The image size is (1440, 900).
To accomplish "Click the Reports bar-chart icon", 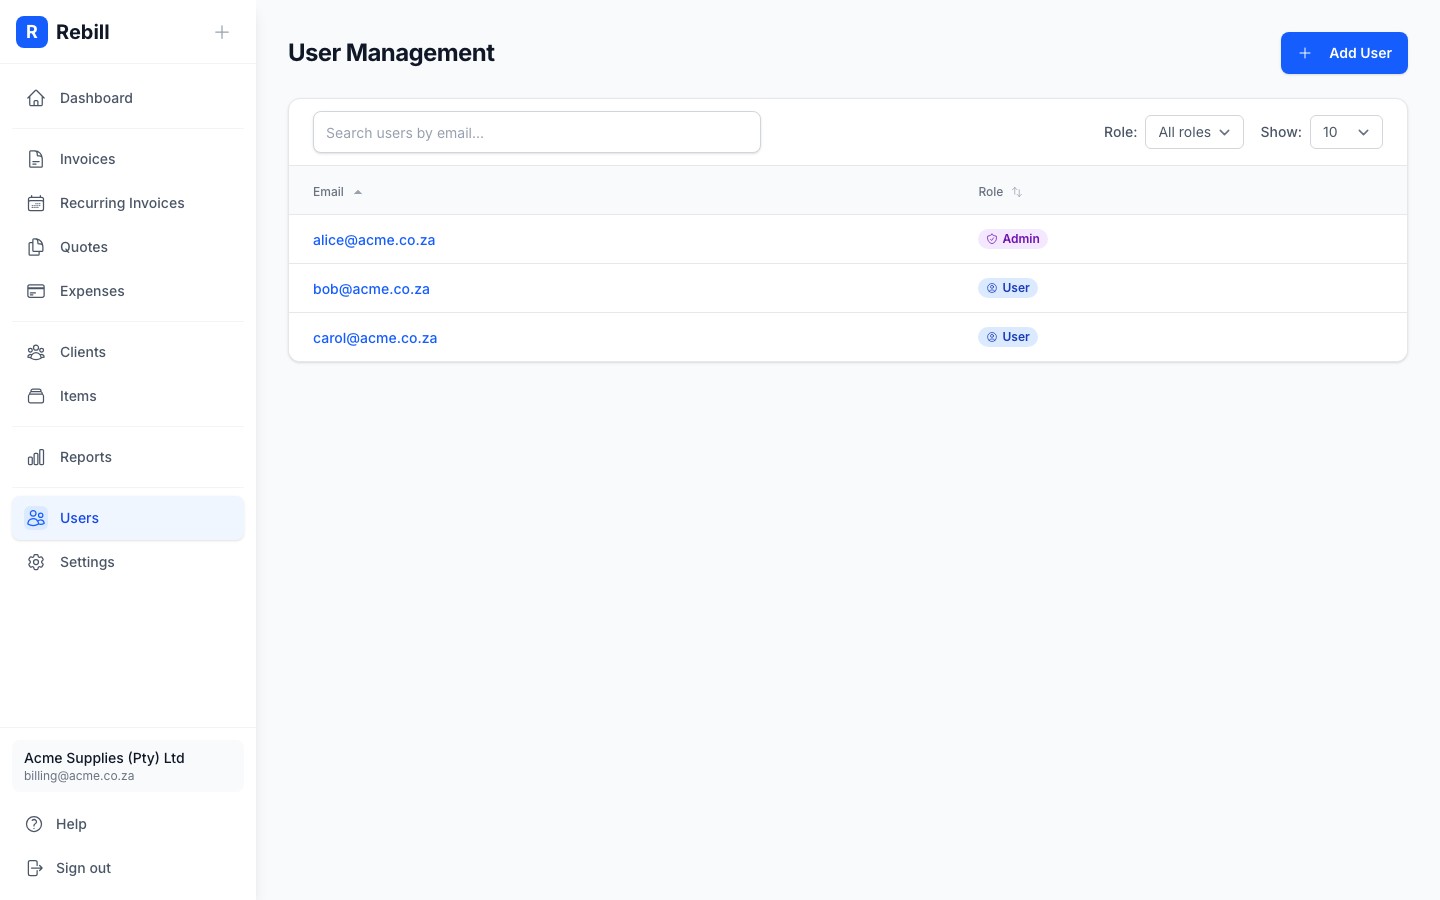I will point(36,457).
